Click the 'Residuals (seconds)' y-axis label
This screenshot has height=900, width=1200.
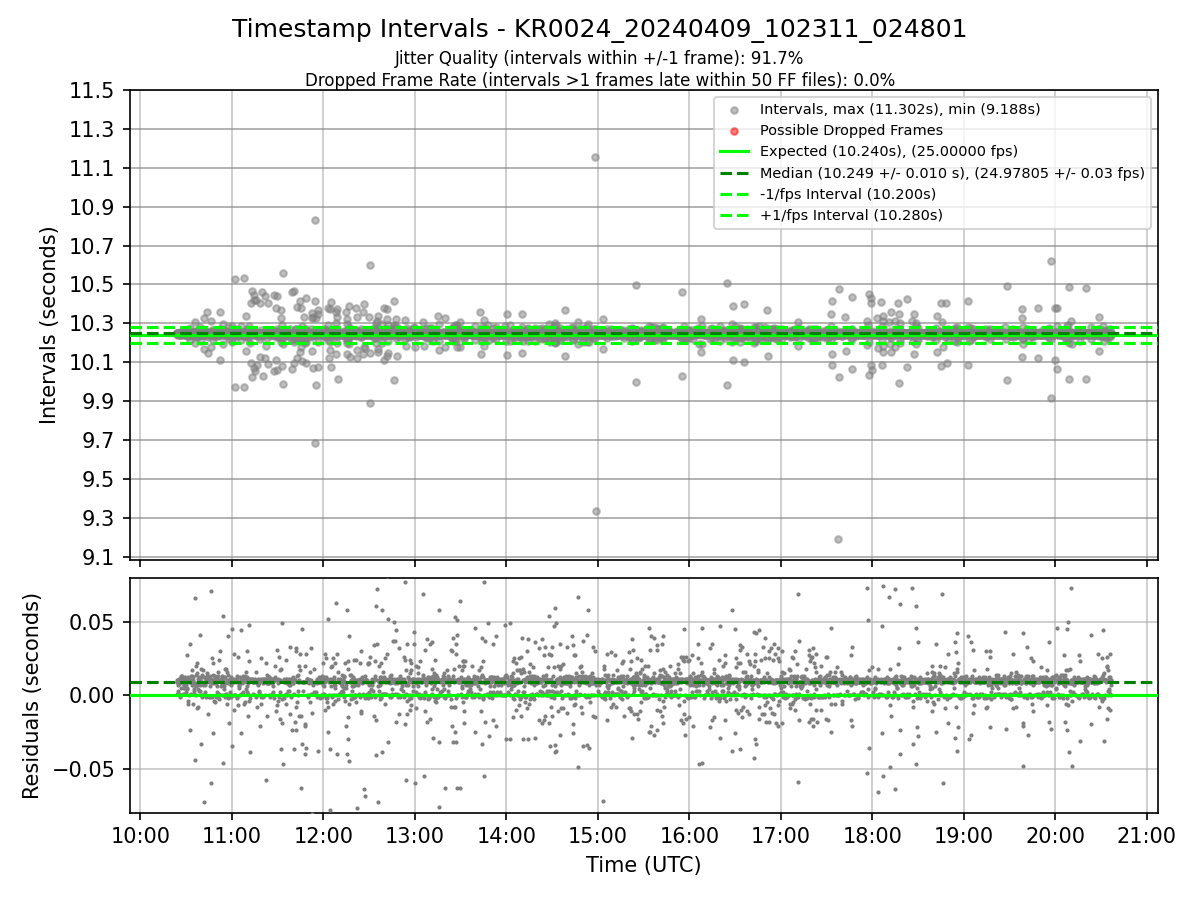32,696
